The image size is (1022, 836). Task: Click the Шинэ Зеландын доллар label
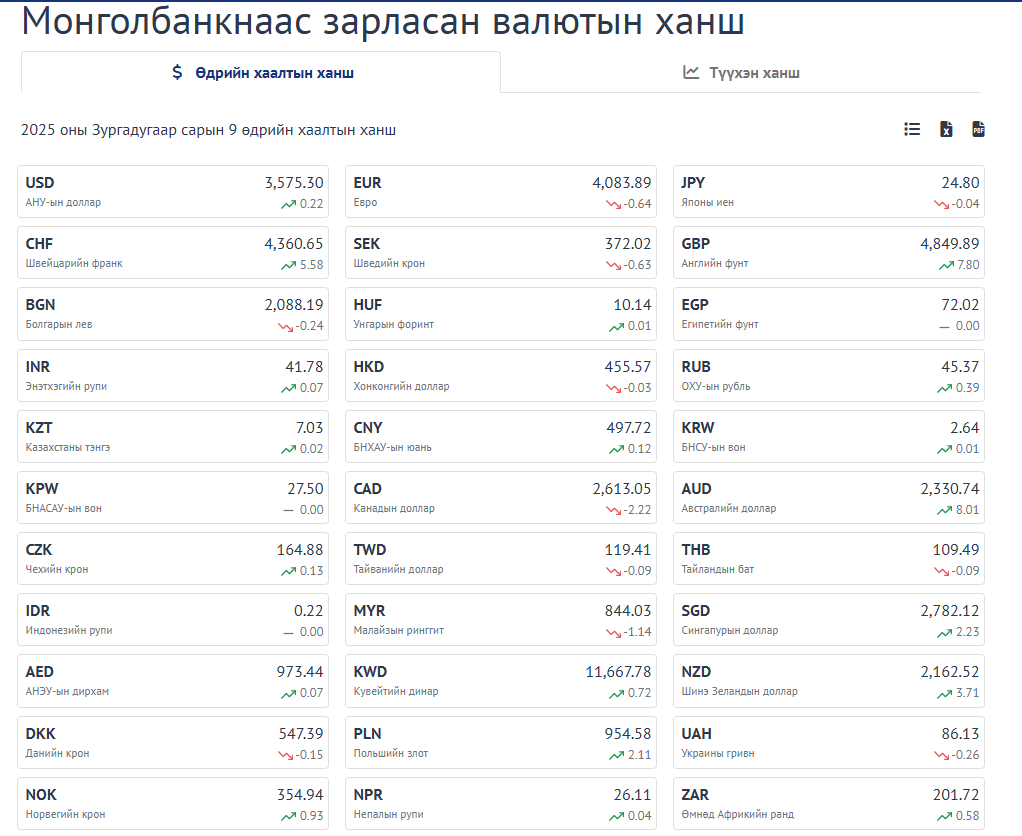pyautogui.click(x=739, y=691)
